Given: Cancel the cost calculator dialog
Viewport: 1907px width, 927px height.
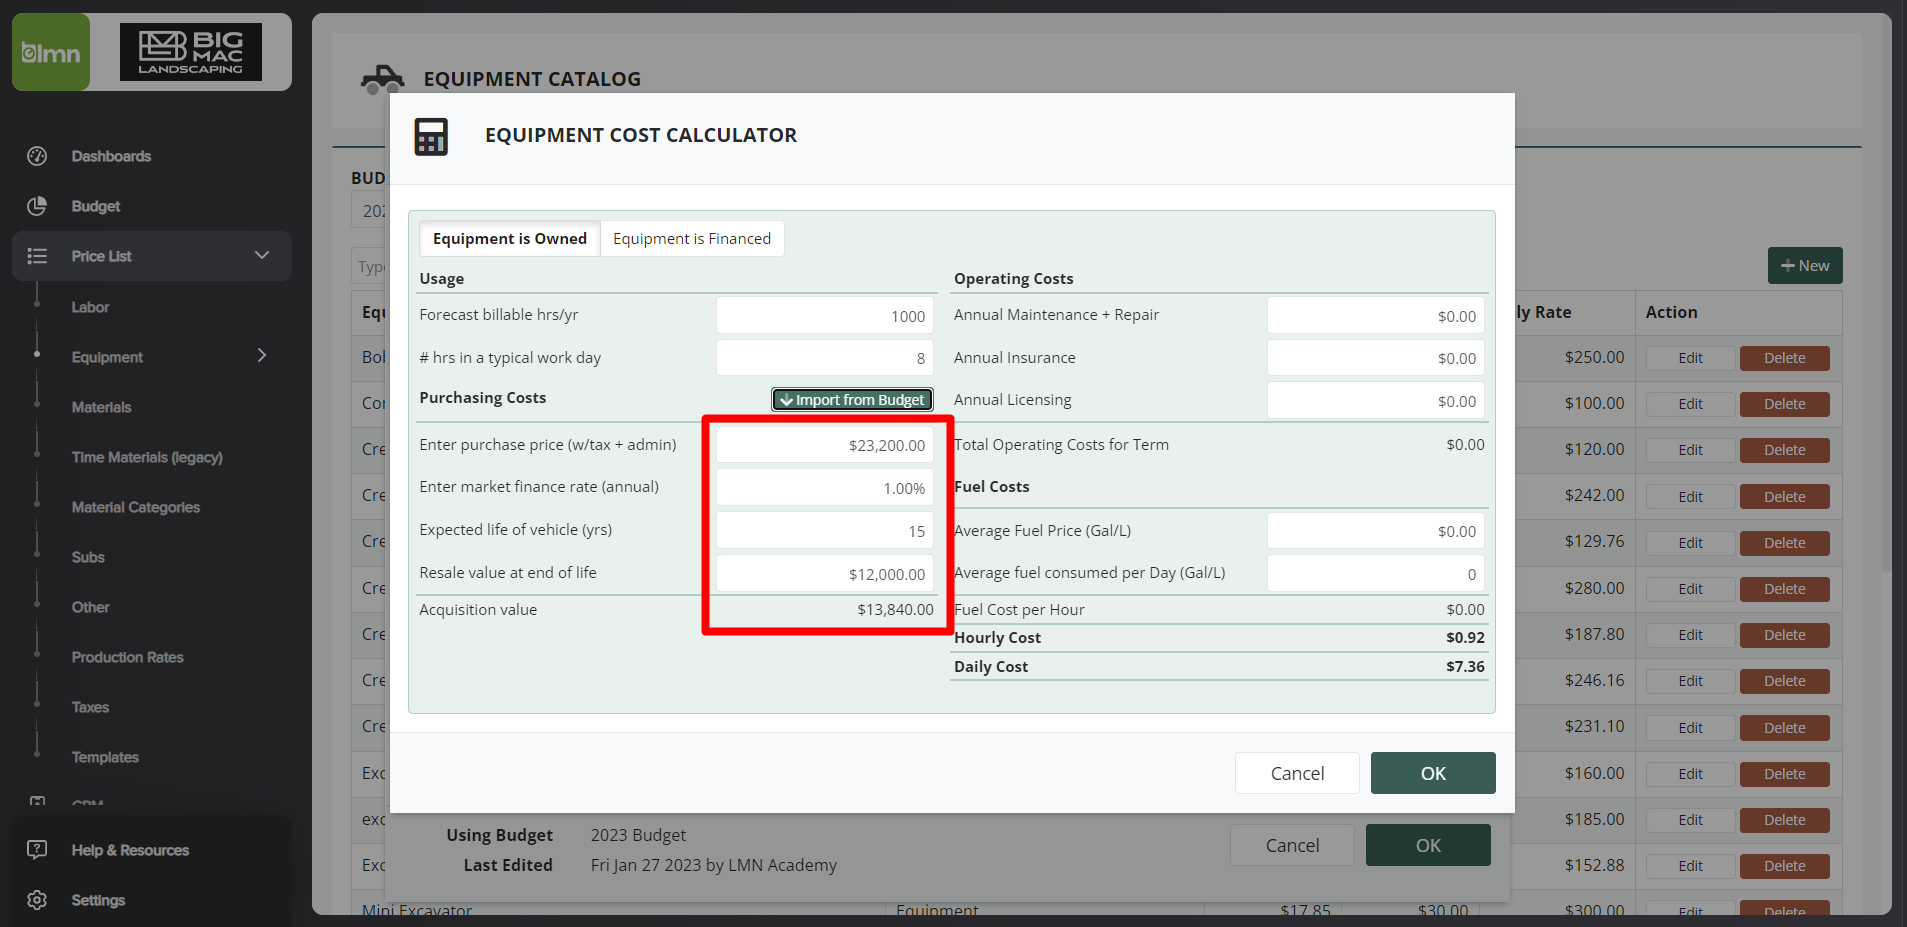Looking at the screenshot, I should (x=1297, y=773).
